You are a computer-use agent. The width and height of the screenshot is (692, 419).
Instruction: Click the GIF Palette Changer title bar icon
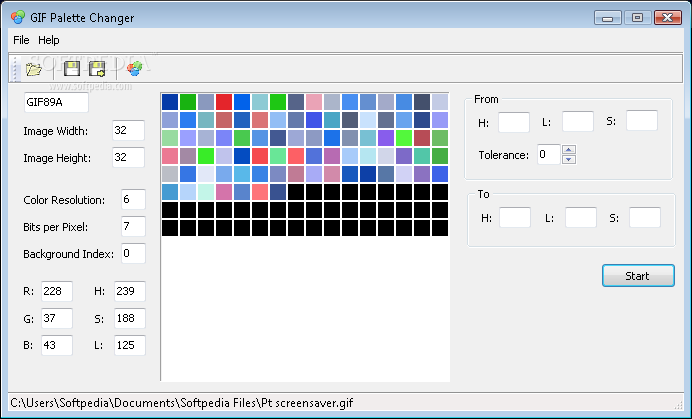tap(18, 17)
